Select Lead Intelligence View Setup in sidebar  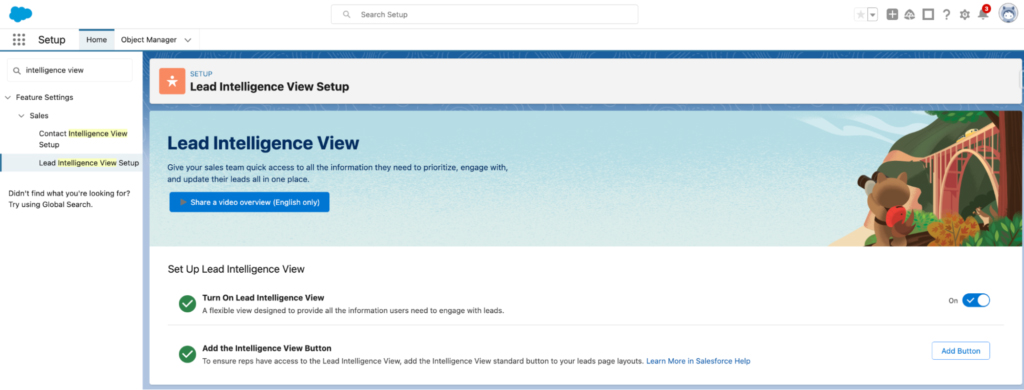coord(89,163)
